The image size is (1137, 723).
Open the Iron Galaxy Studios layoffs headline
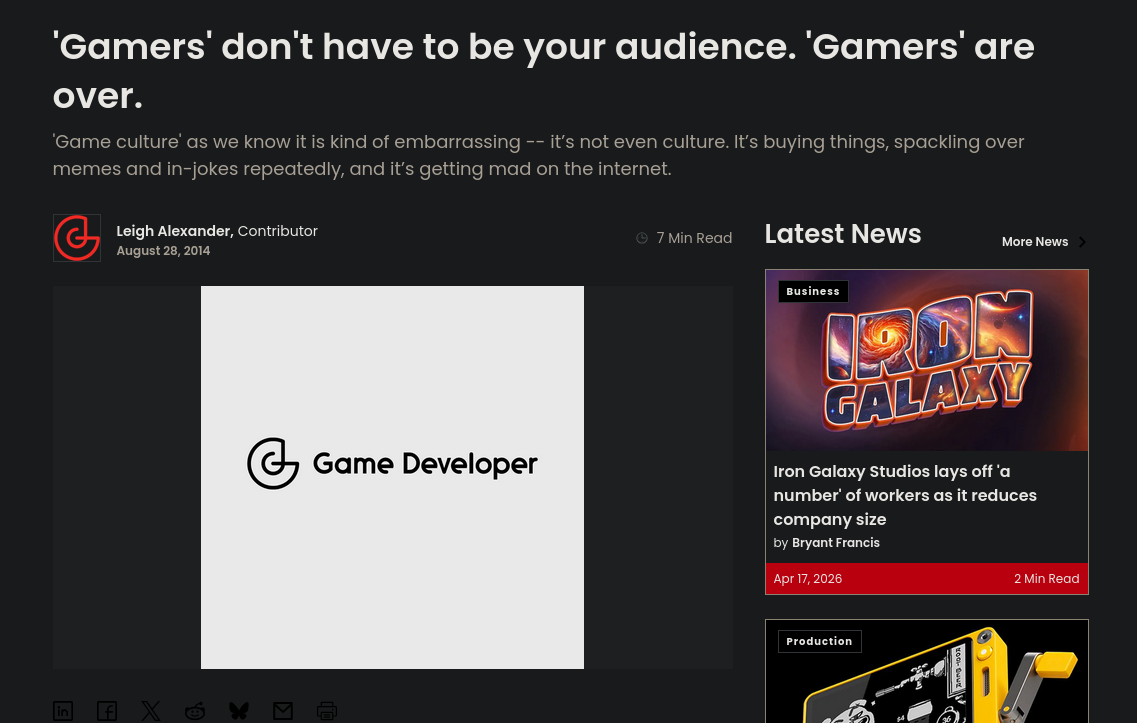pyautogui.click(x=905, y=495)
